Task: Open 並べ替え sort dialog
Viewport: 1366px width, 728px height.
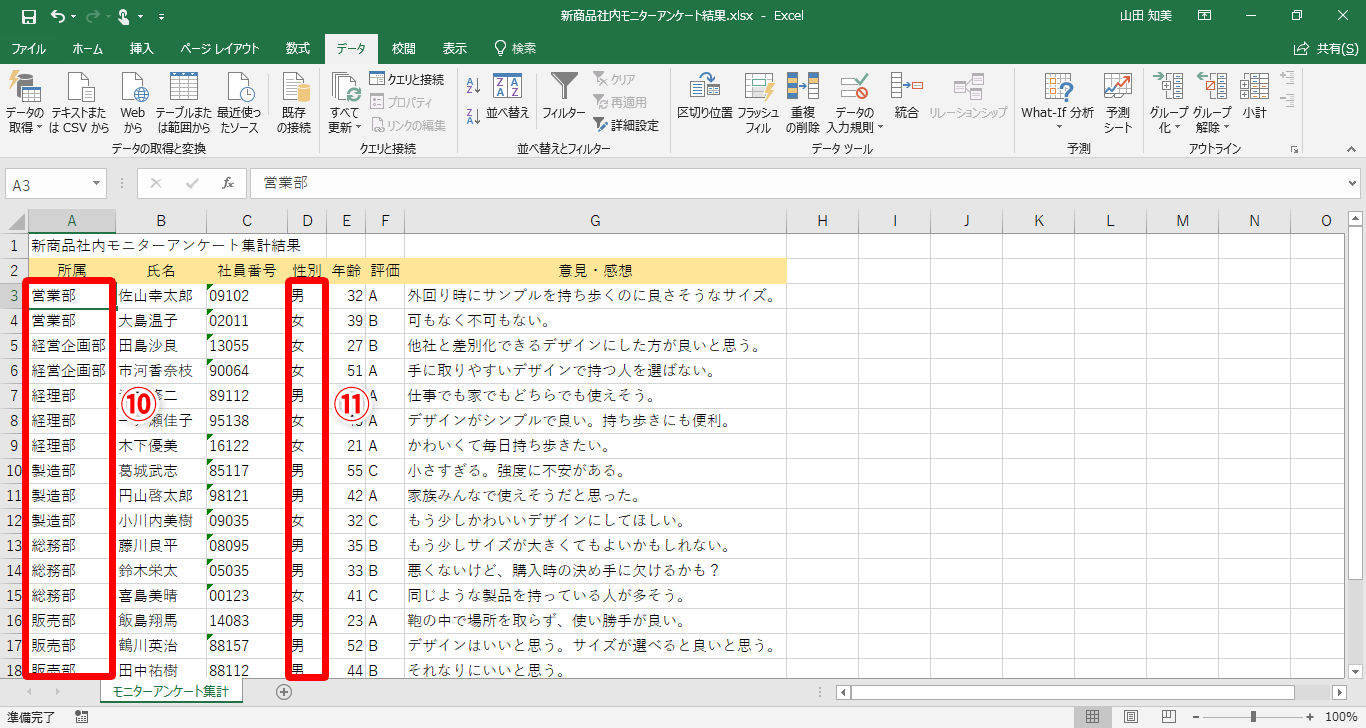Action: [508, 96]
